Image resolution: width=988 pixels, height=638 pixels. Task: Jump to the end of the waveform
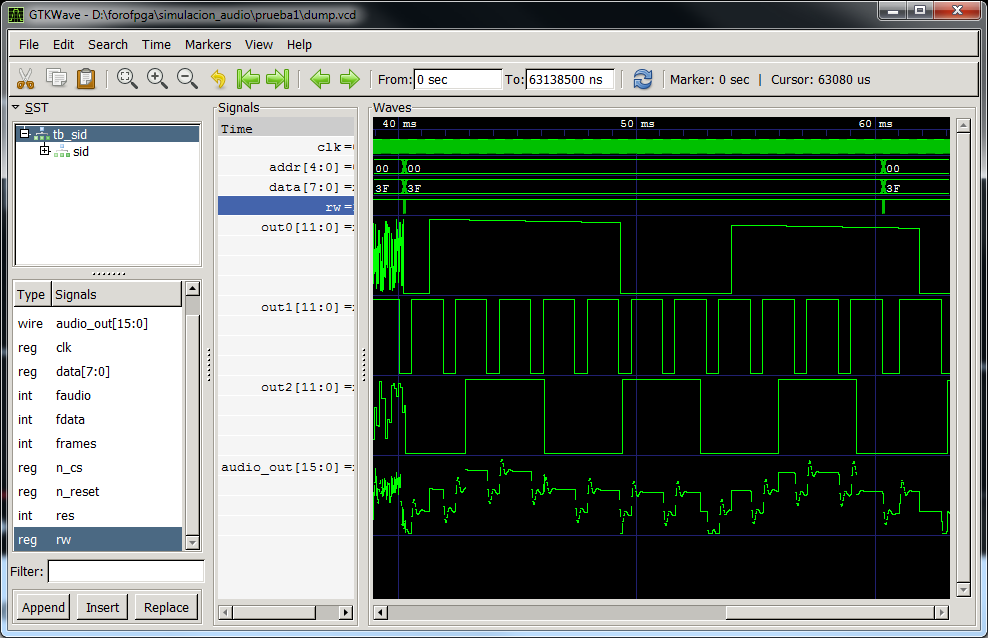tap(278, 79)
